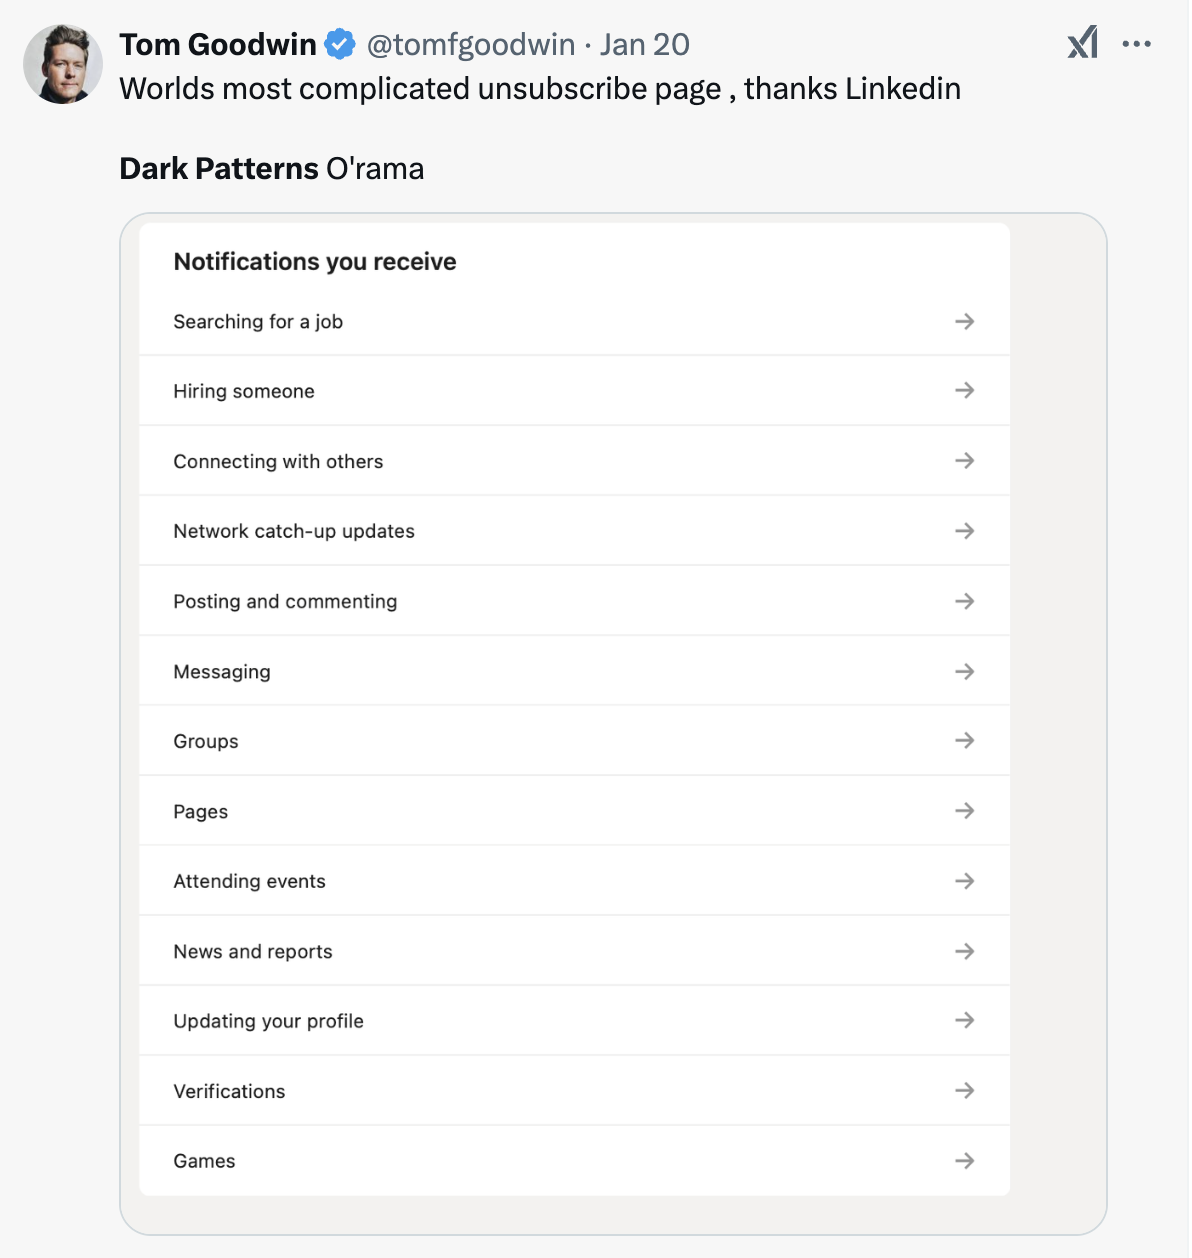The image size is (1192, 1258).
Task: Click the Grok xAI icon
Action: tap(1082, 43)
